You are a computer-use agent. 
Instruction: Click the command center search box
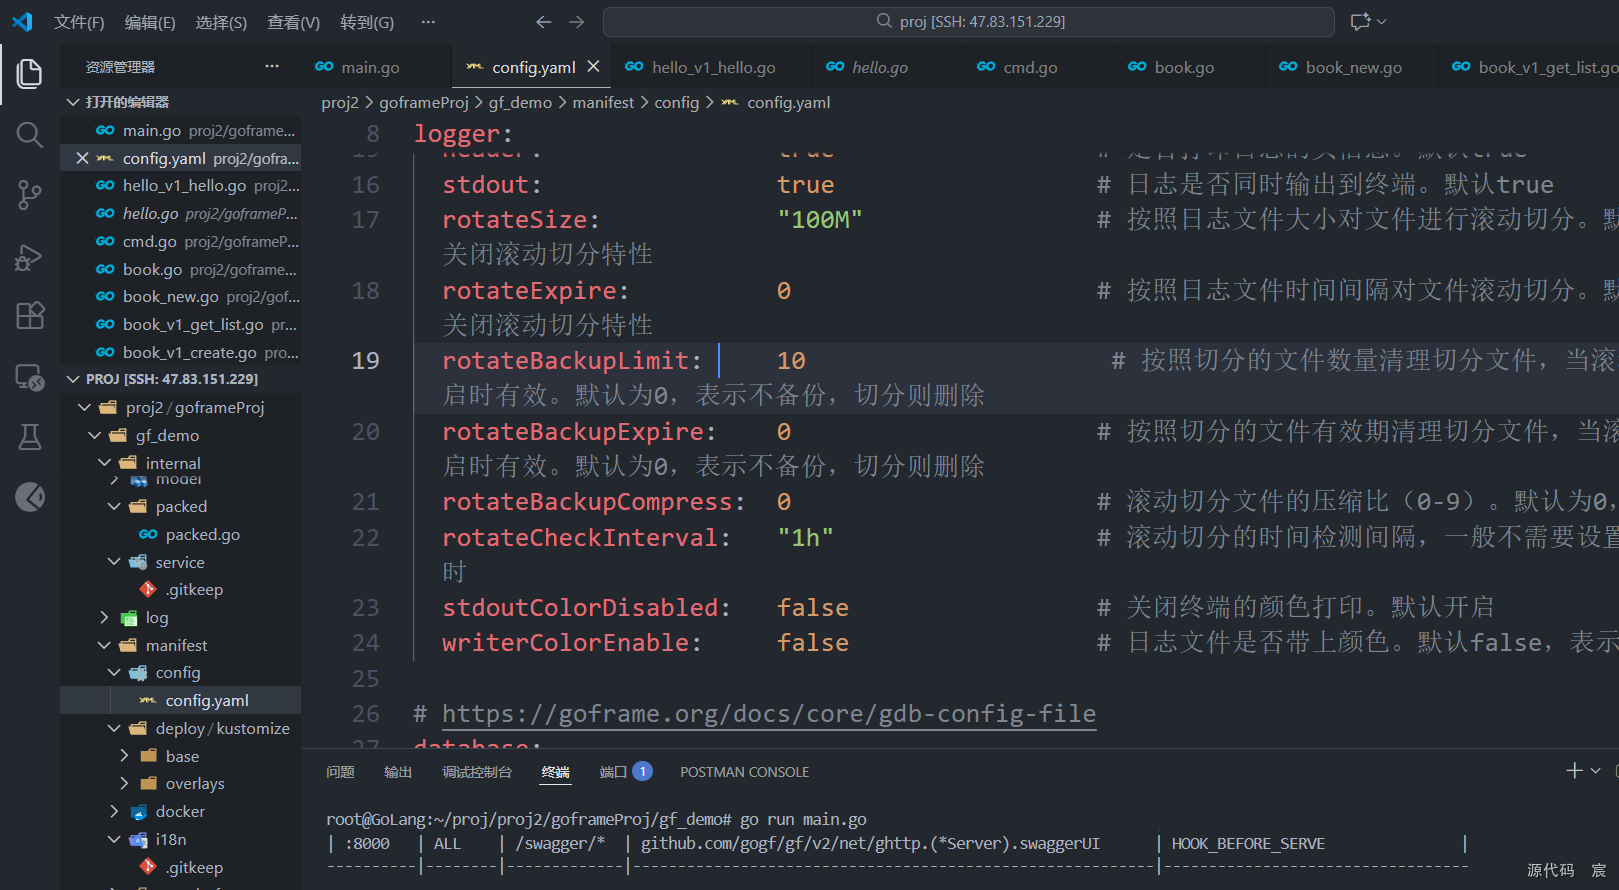(969, 21)
